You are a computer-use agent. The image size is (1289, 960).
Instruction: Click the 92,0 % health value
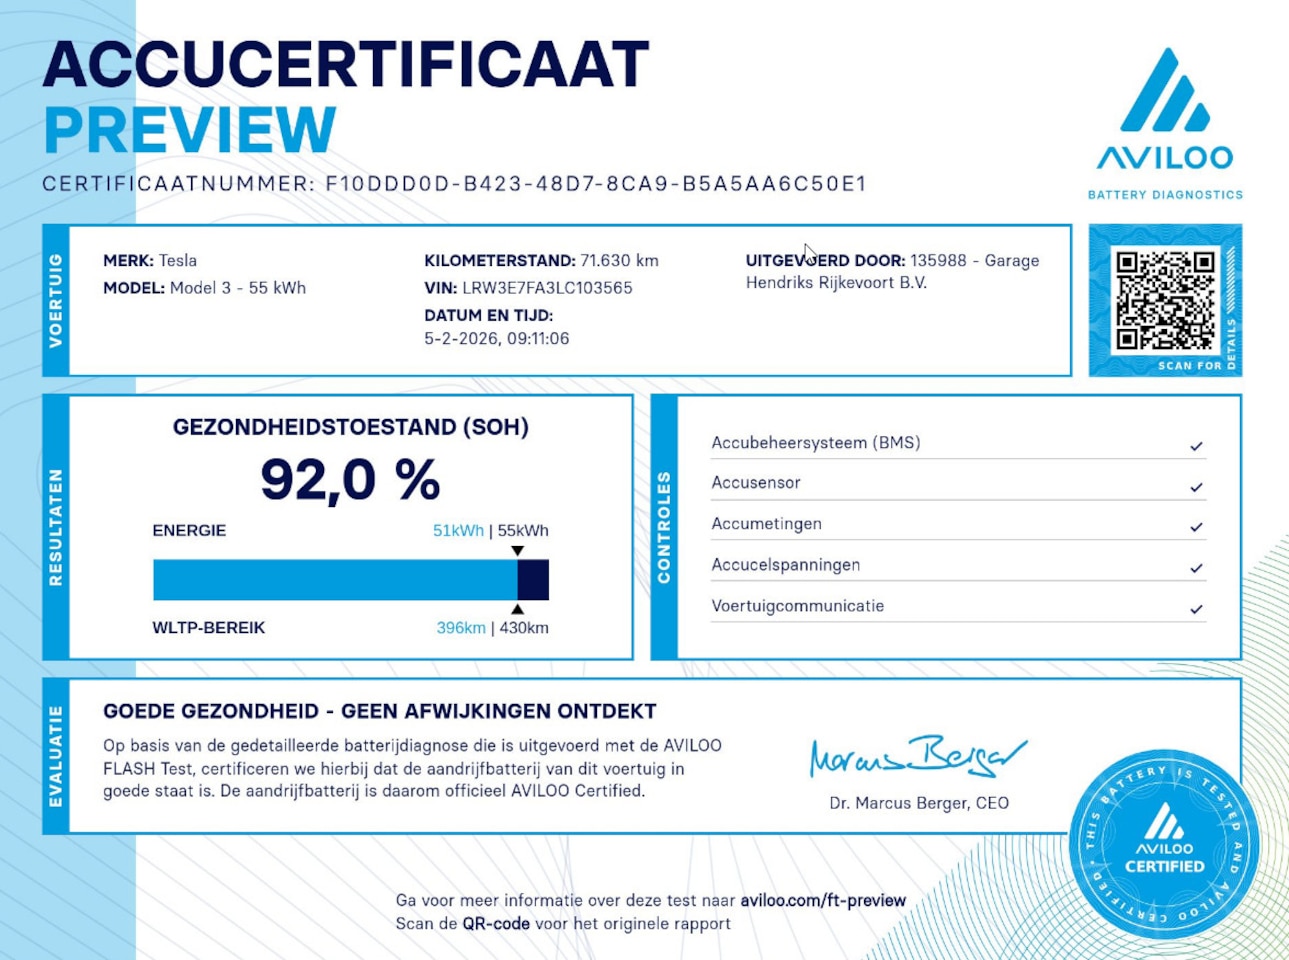(x=350, y=480)
